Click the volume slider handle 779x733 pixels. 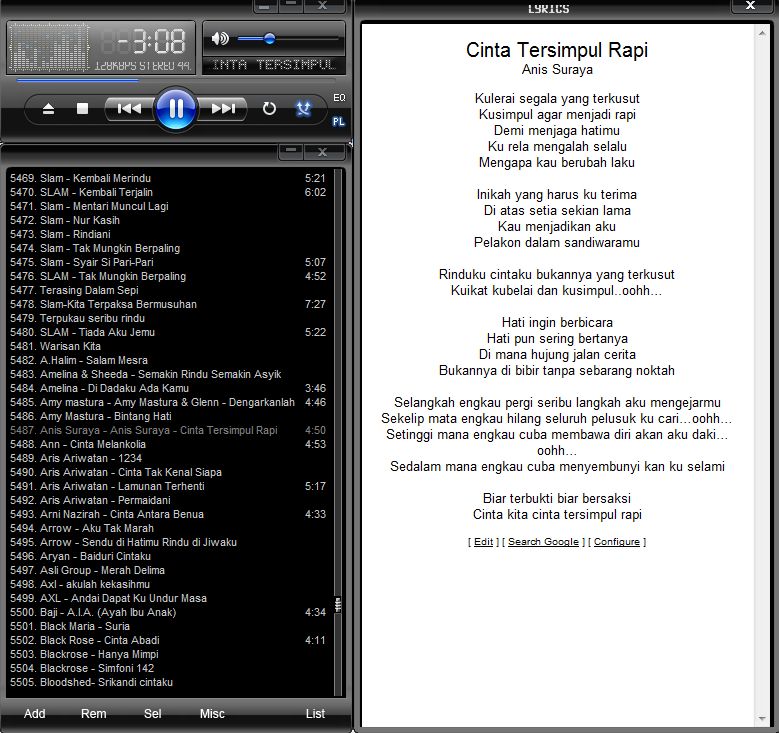(269, 39)
